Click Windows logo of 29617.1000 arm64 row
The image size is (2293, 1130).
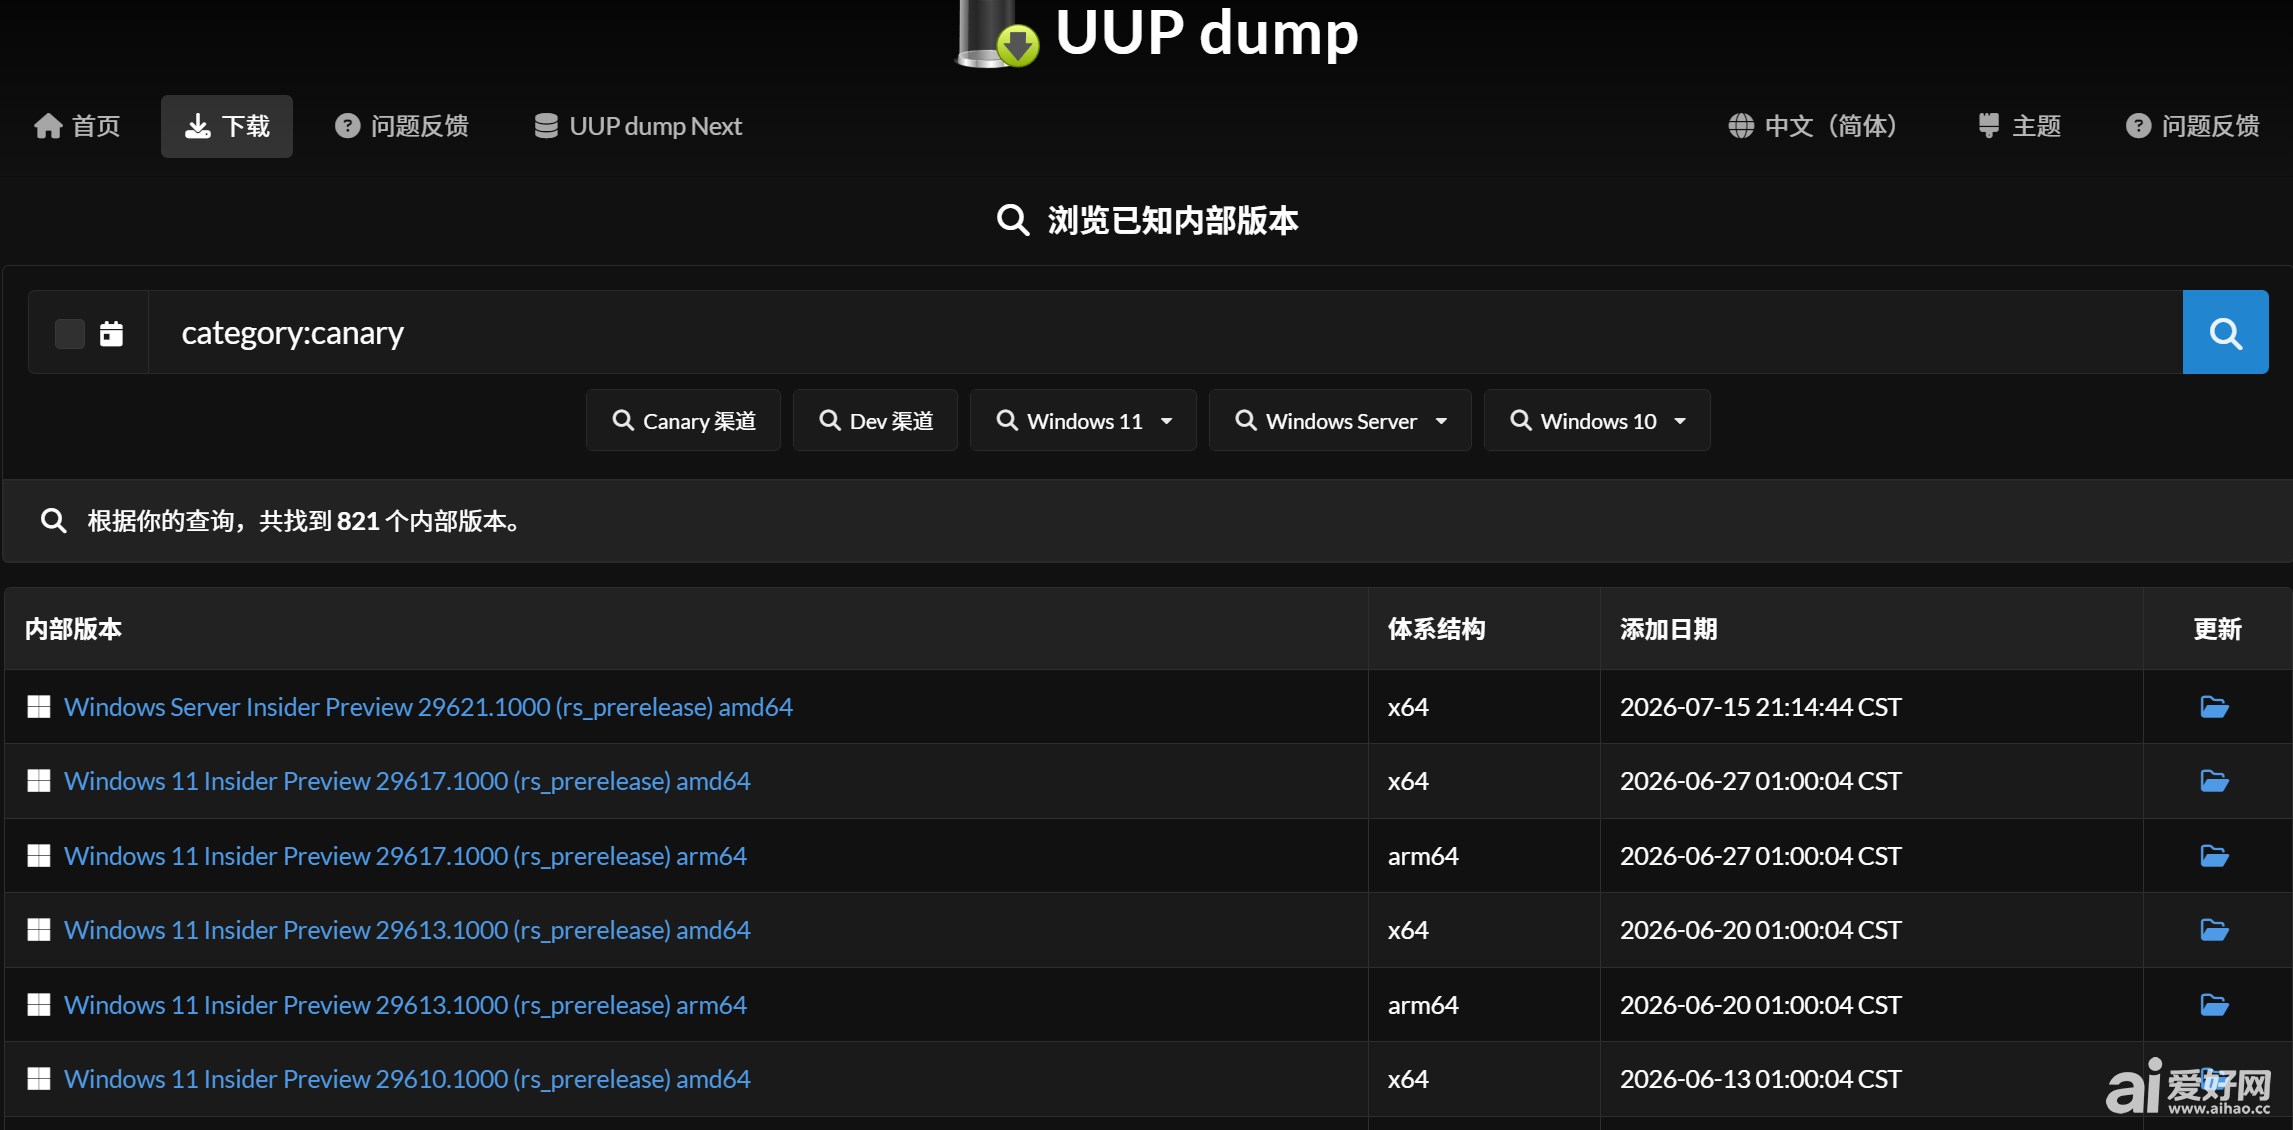click(x=39, y=856)
